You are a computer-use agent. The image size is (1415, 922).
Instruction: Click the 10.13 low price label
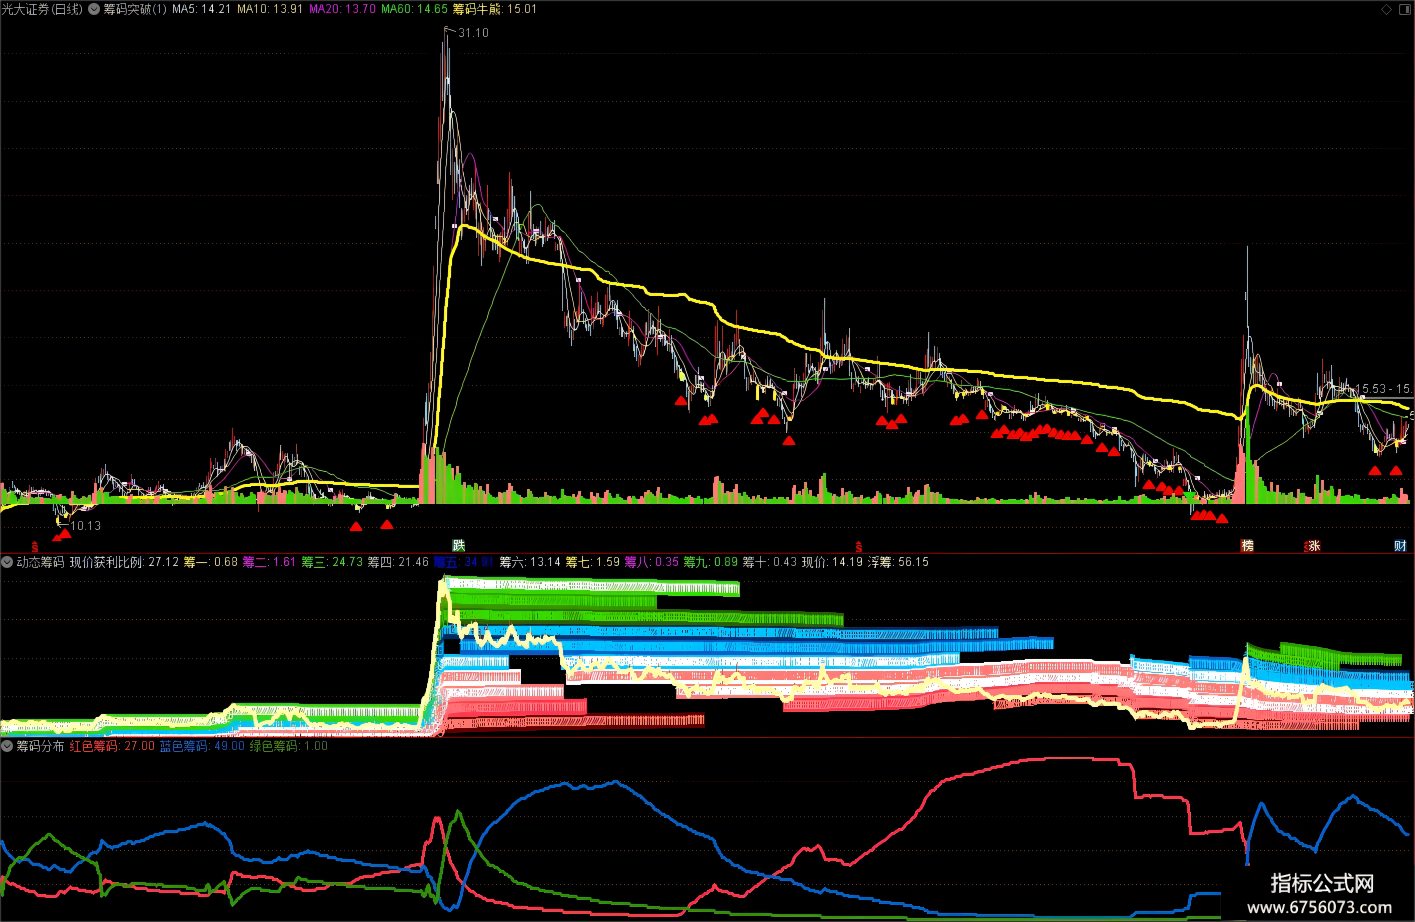tap(80, 526)
